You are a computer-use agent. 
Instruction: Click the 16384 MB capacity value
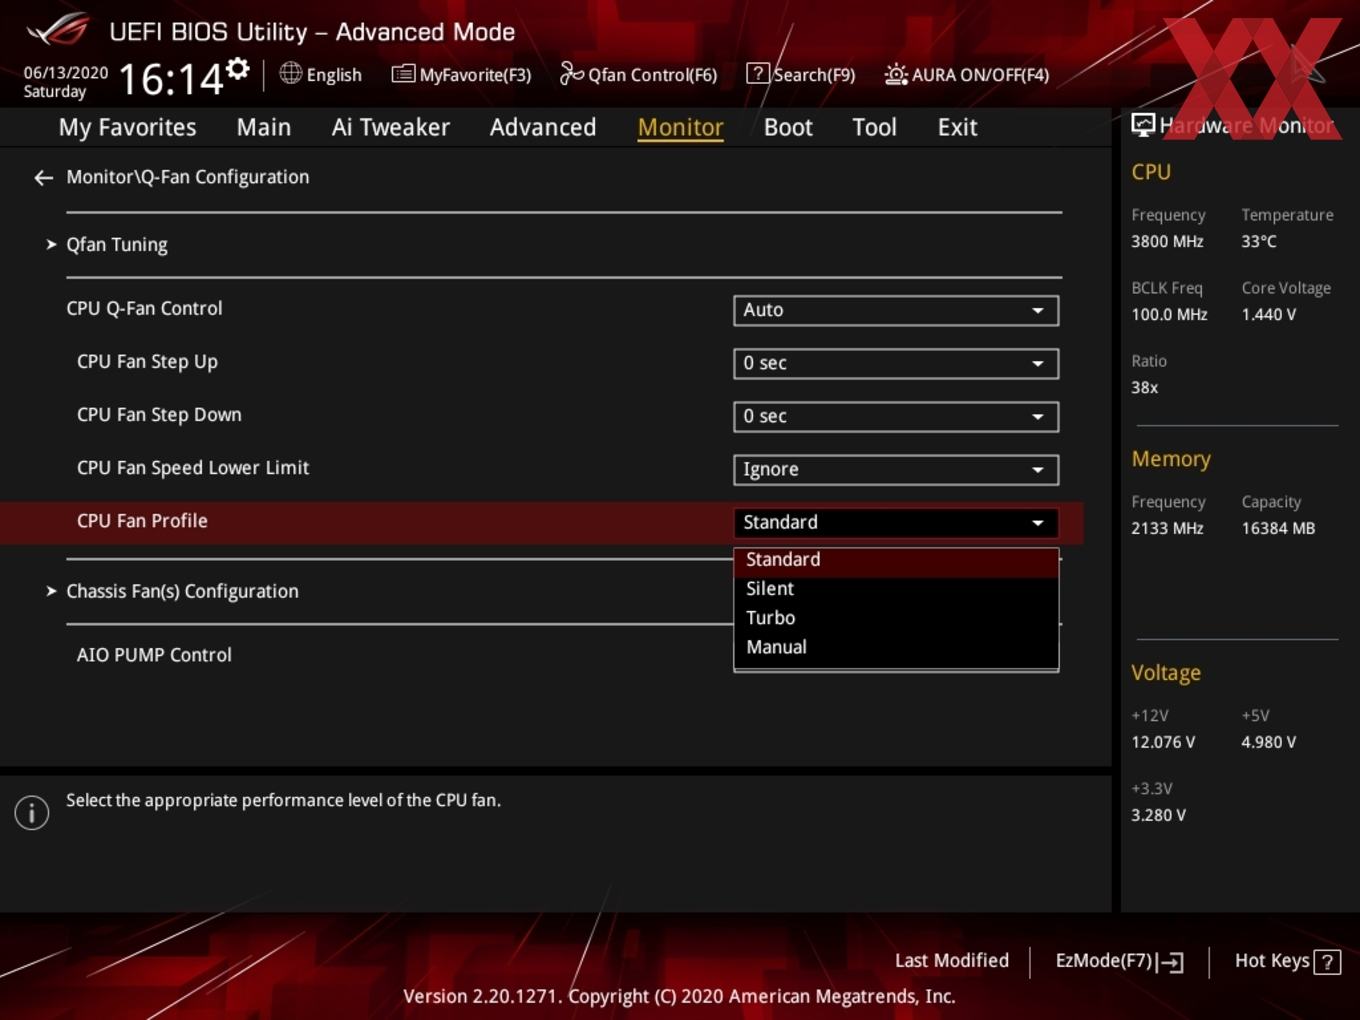coord(1278,529)
